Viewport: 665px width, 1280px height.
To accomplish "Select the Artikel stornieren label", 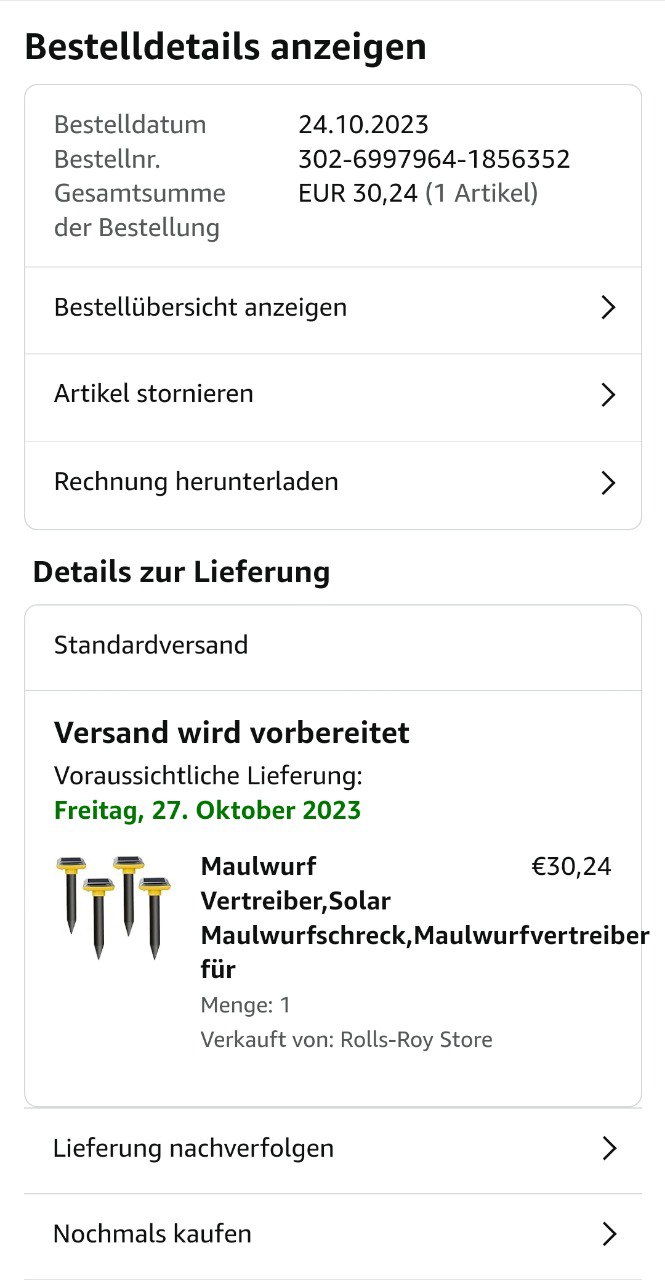I will pos(153,394).
